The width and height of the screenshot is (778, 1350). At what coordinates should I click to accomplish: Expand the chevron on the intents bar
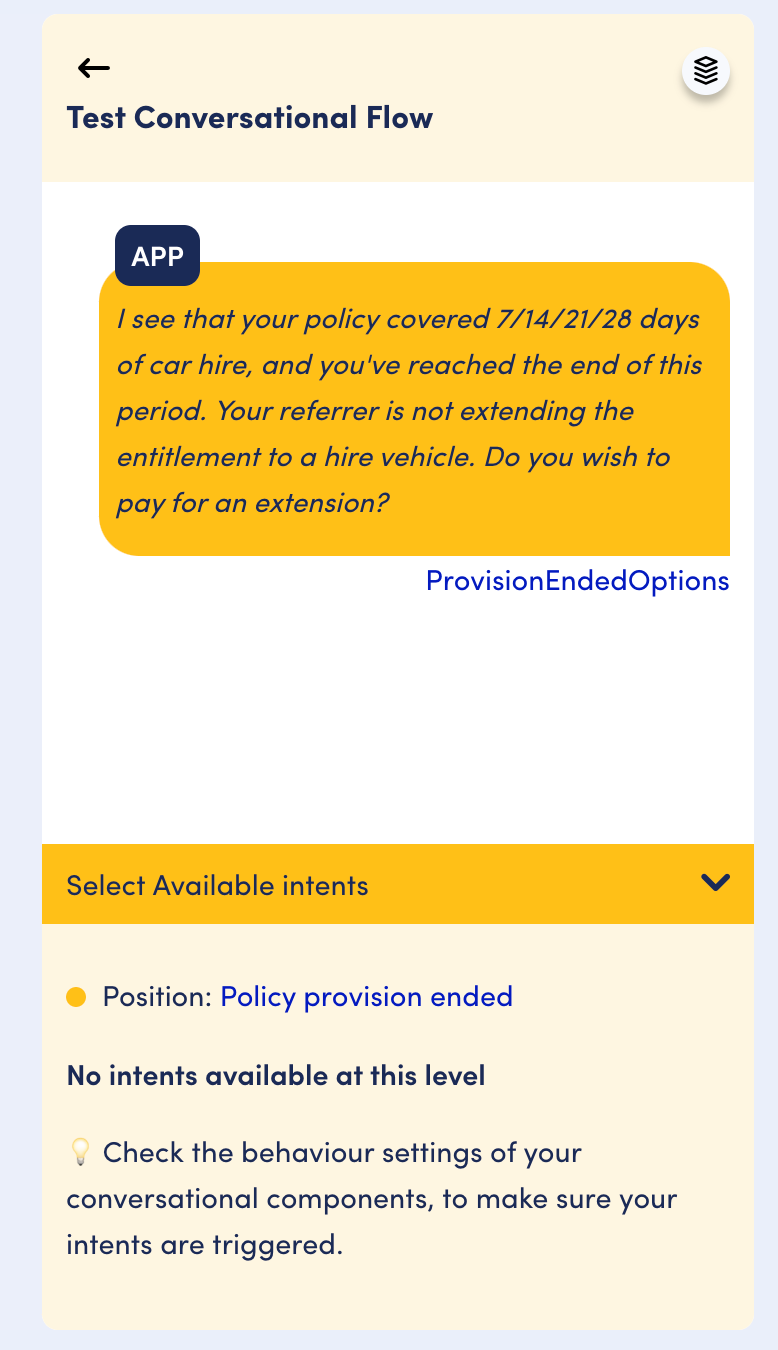click(715, 883)
